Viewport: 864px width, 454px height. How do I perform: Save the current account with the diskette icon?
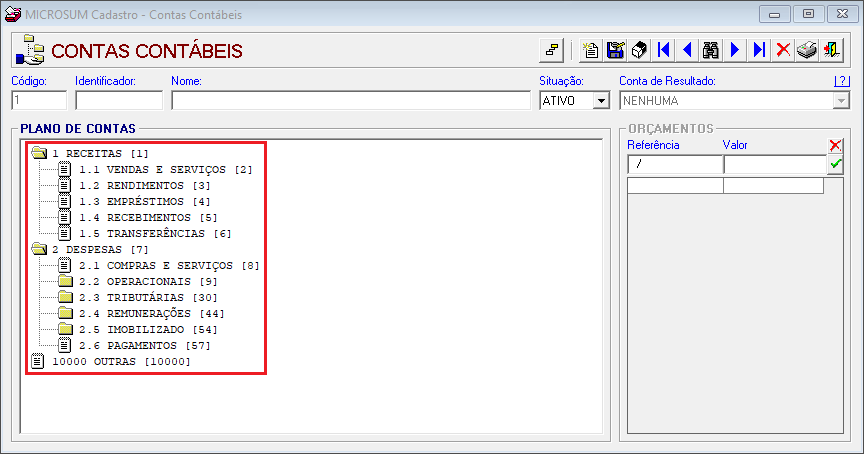615,50
